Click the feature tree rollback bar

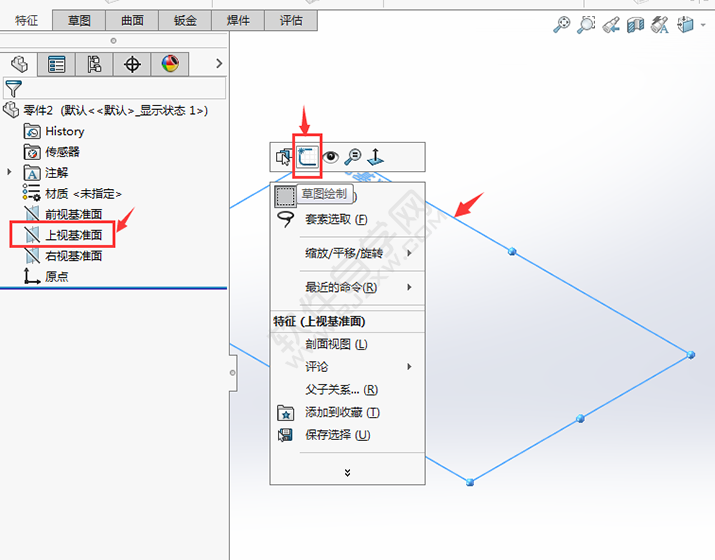(x=114, y=288)
